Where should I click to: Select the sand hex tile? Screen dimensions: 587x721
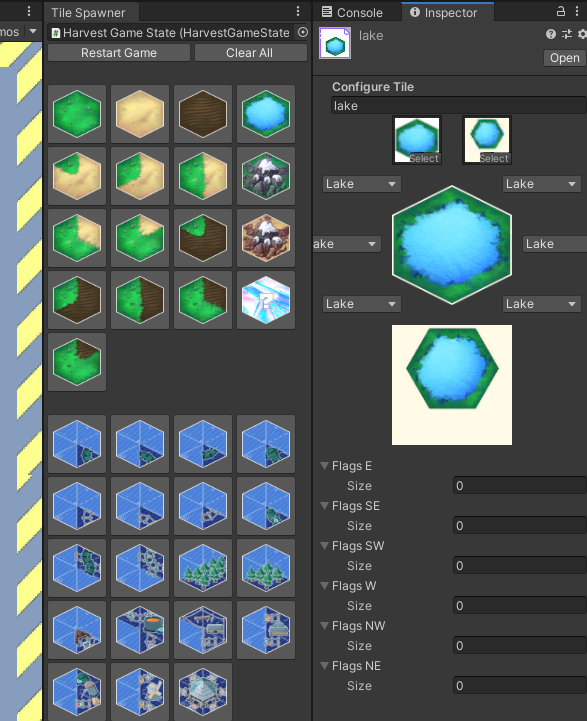(x=140, y=114)
